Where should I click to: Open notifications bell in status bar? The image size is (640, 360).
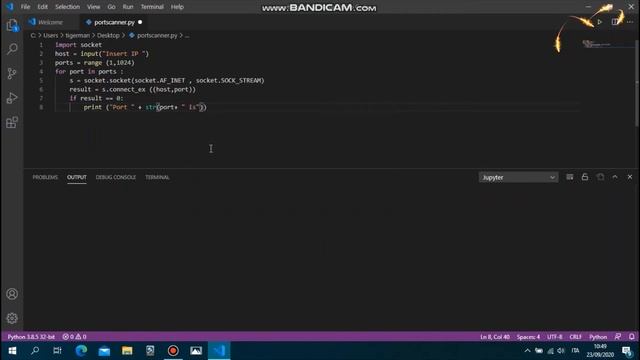[x=631, y=337]
